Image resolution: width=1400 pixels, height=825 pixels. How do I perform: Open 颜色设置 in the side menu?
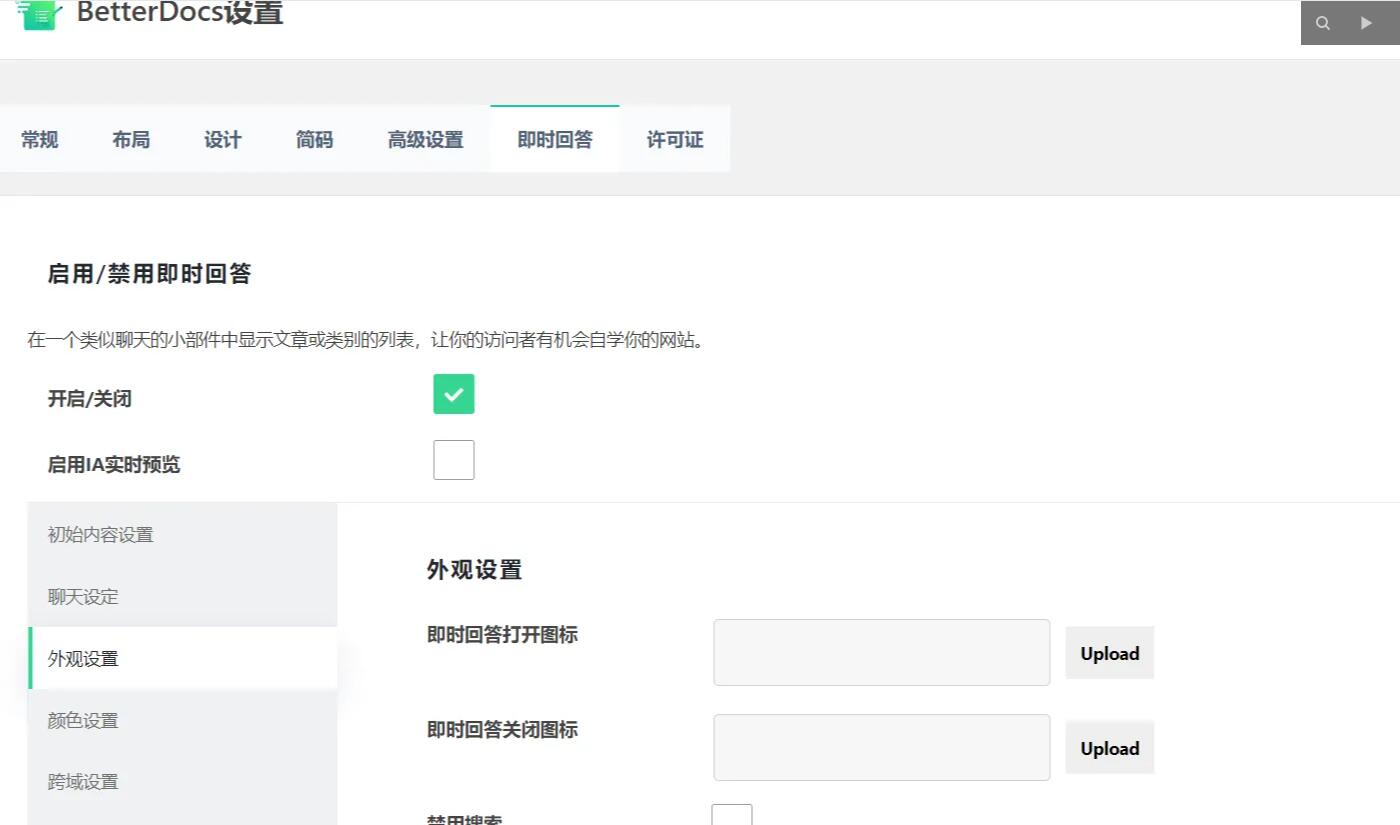click(182, 720)
